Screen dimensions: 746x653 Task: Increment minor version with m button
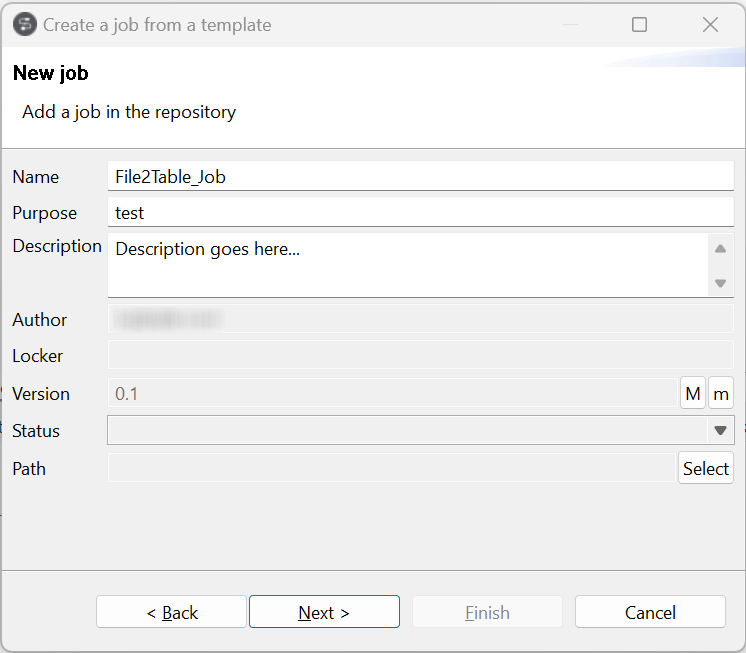(721, 393)
